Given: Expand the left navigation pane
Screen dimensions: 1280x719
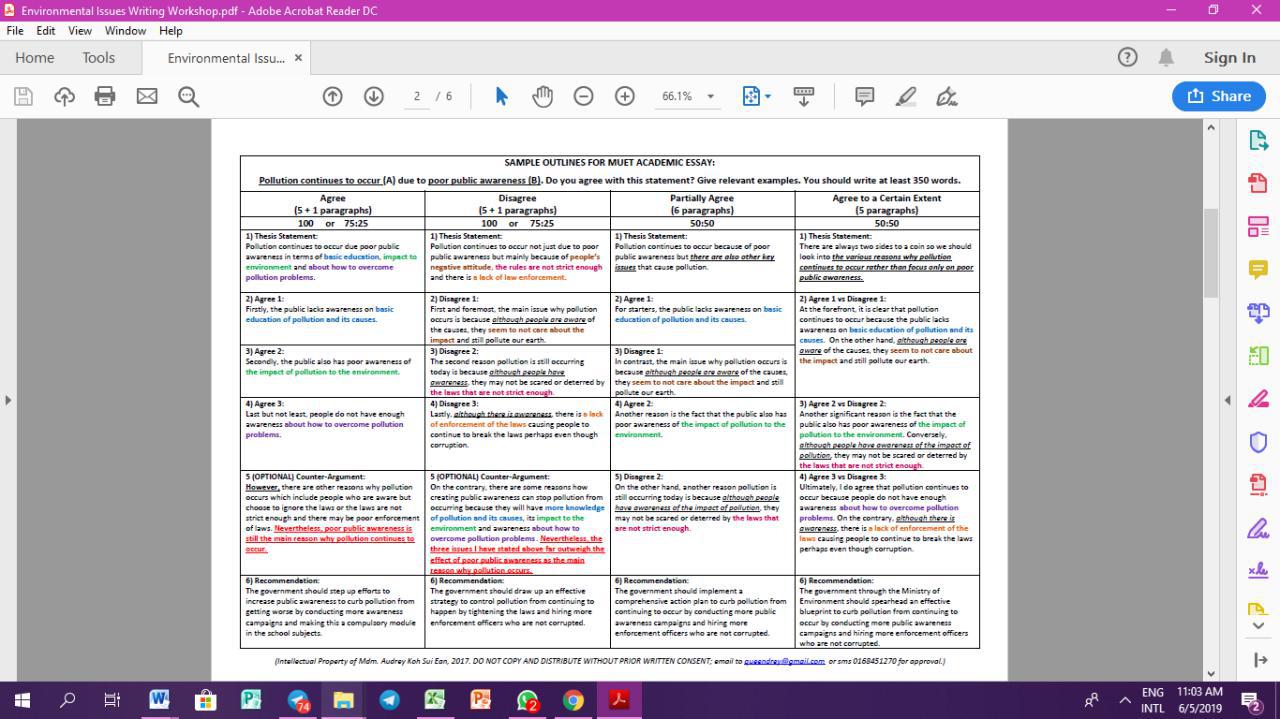Looking at the screenshot, I should coord(8,400).
